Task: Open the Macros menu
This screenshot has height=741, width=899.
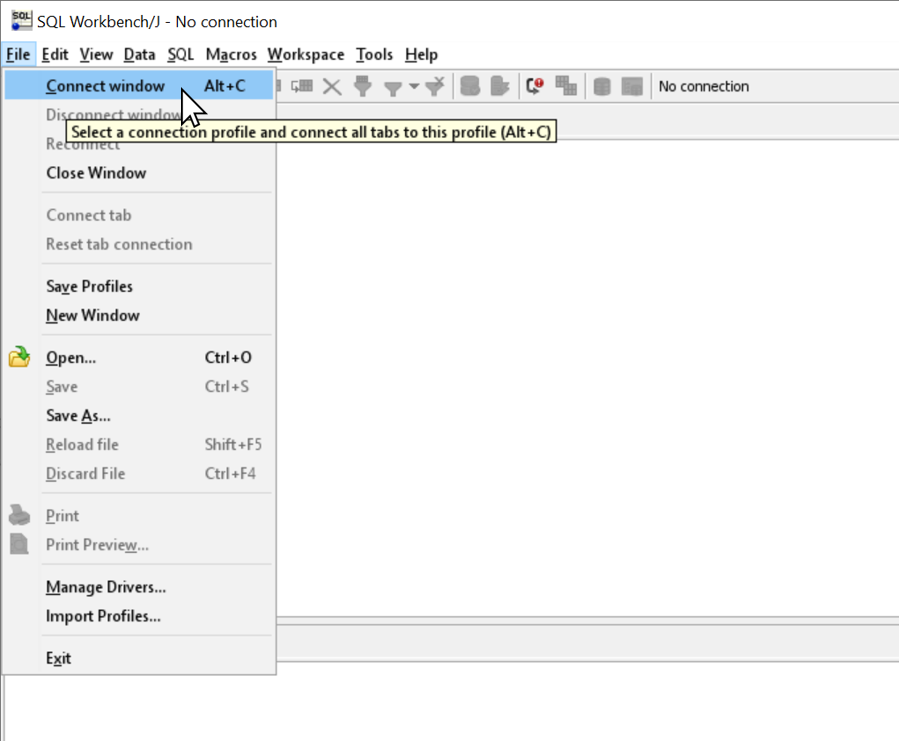Action: [231, 54]
